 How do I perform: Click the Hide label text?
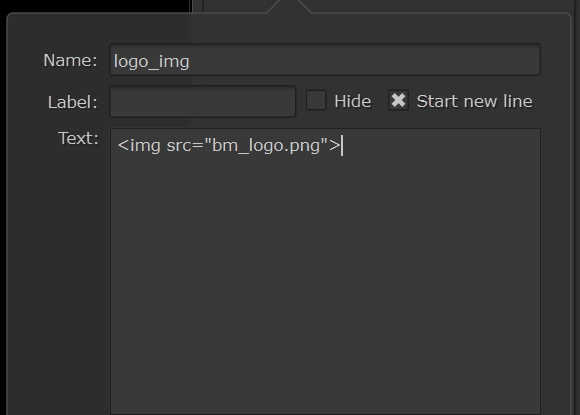pyautogui.click(x=353, y=101)
